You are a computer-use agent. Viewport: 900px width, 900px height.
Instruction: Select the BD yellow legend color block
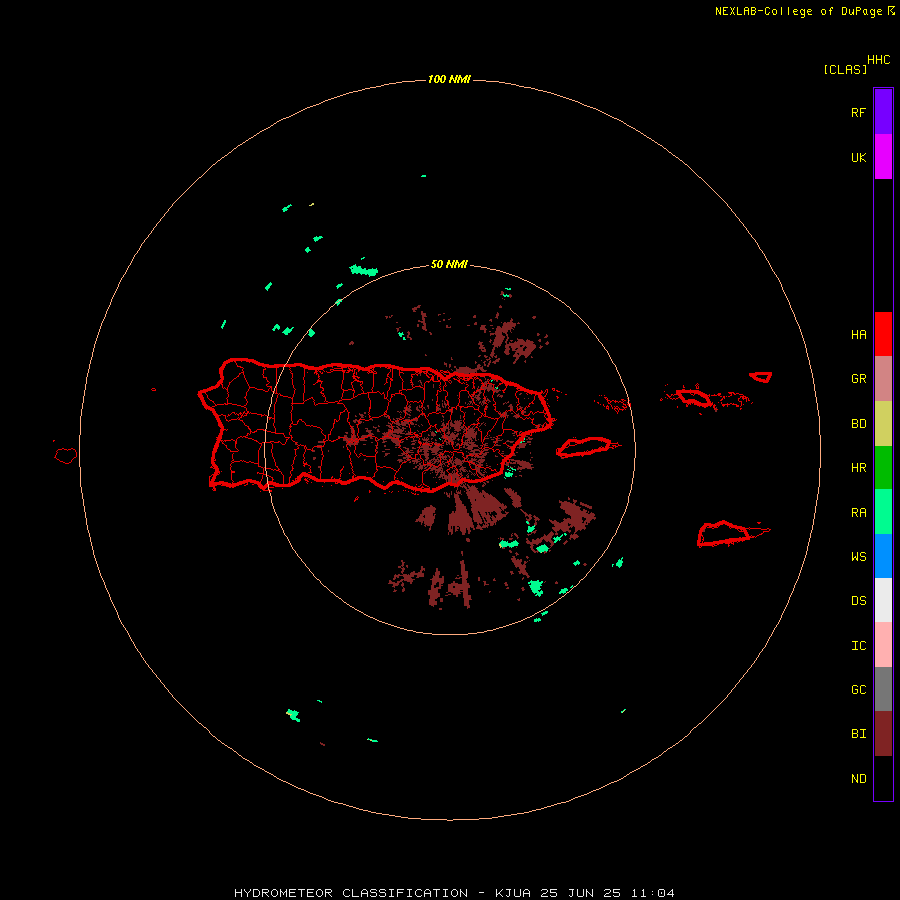pos(883,424)
